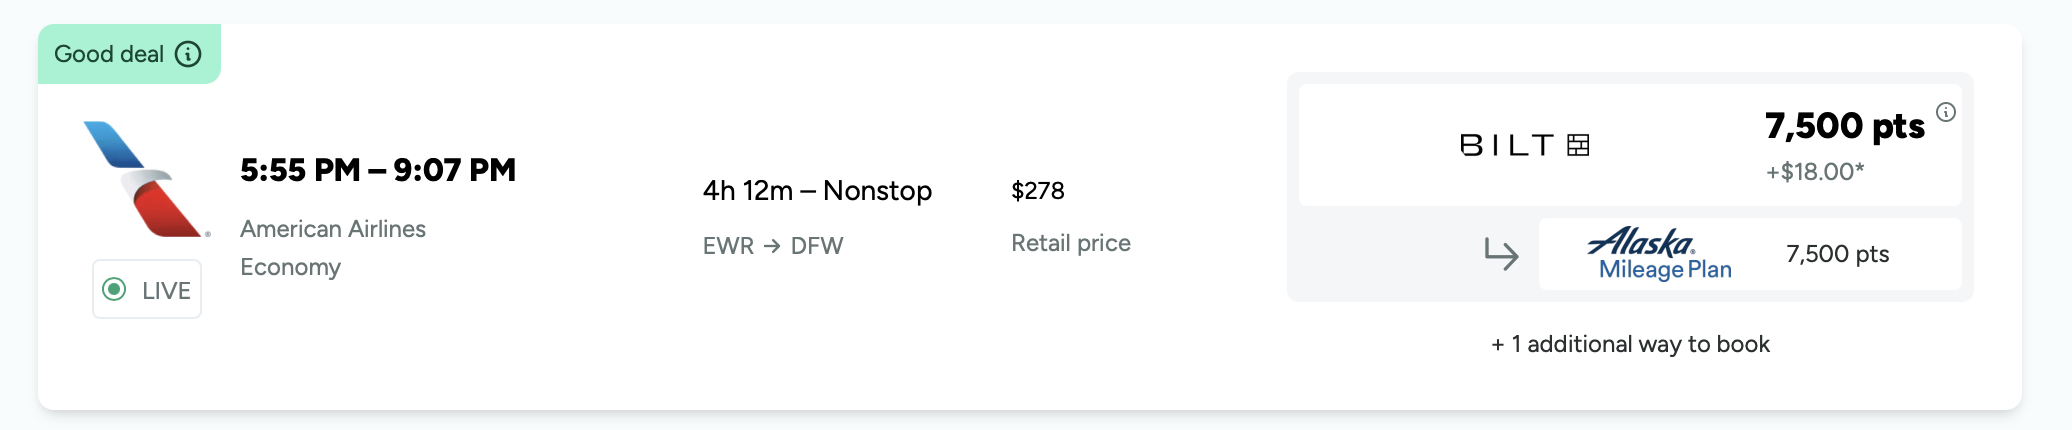Viewport: 2072px width, 430px height.
Task: Select the Alaska 7,500 pts transfer option
Action: [x=1750, y=254]
